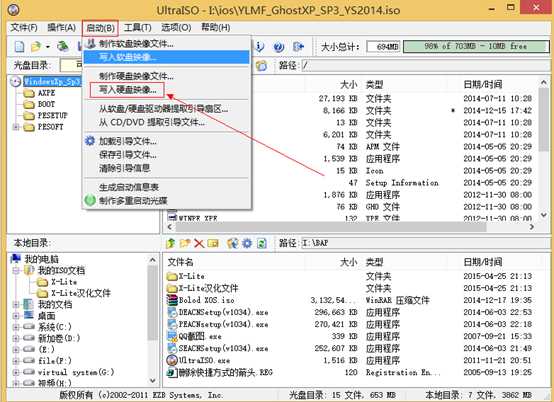Click the local pane Up folder icon
Viewport: 554px width, 402px height.
(x=171, y=243)
